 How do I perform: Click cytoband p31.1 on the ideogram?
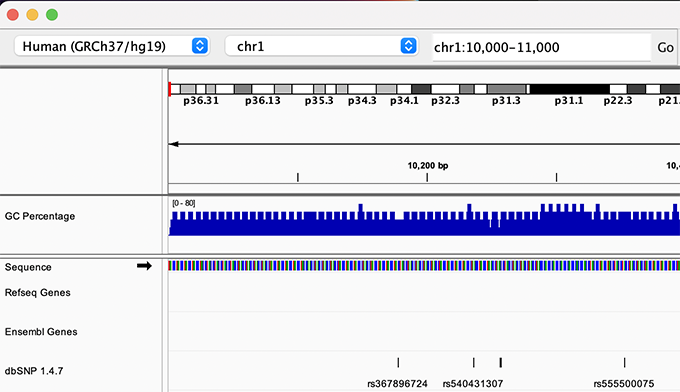pyautogui.click(x=569, y=89)
